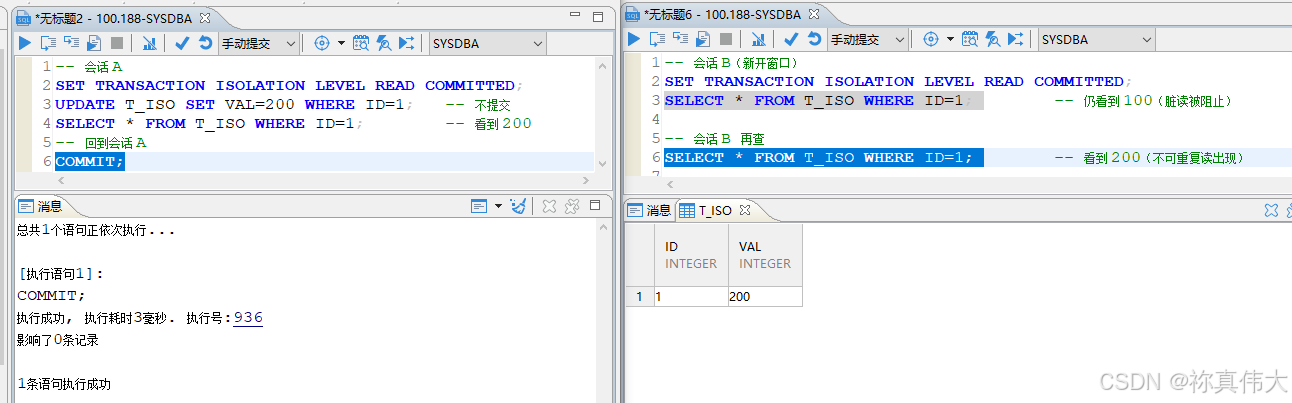This screenshot has height=403, width=1292.
Task: Click the ID INTEGER column header
Action: (x=692, y=255)
